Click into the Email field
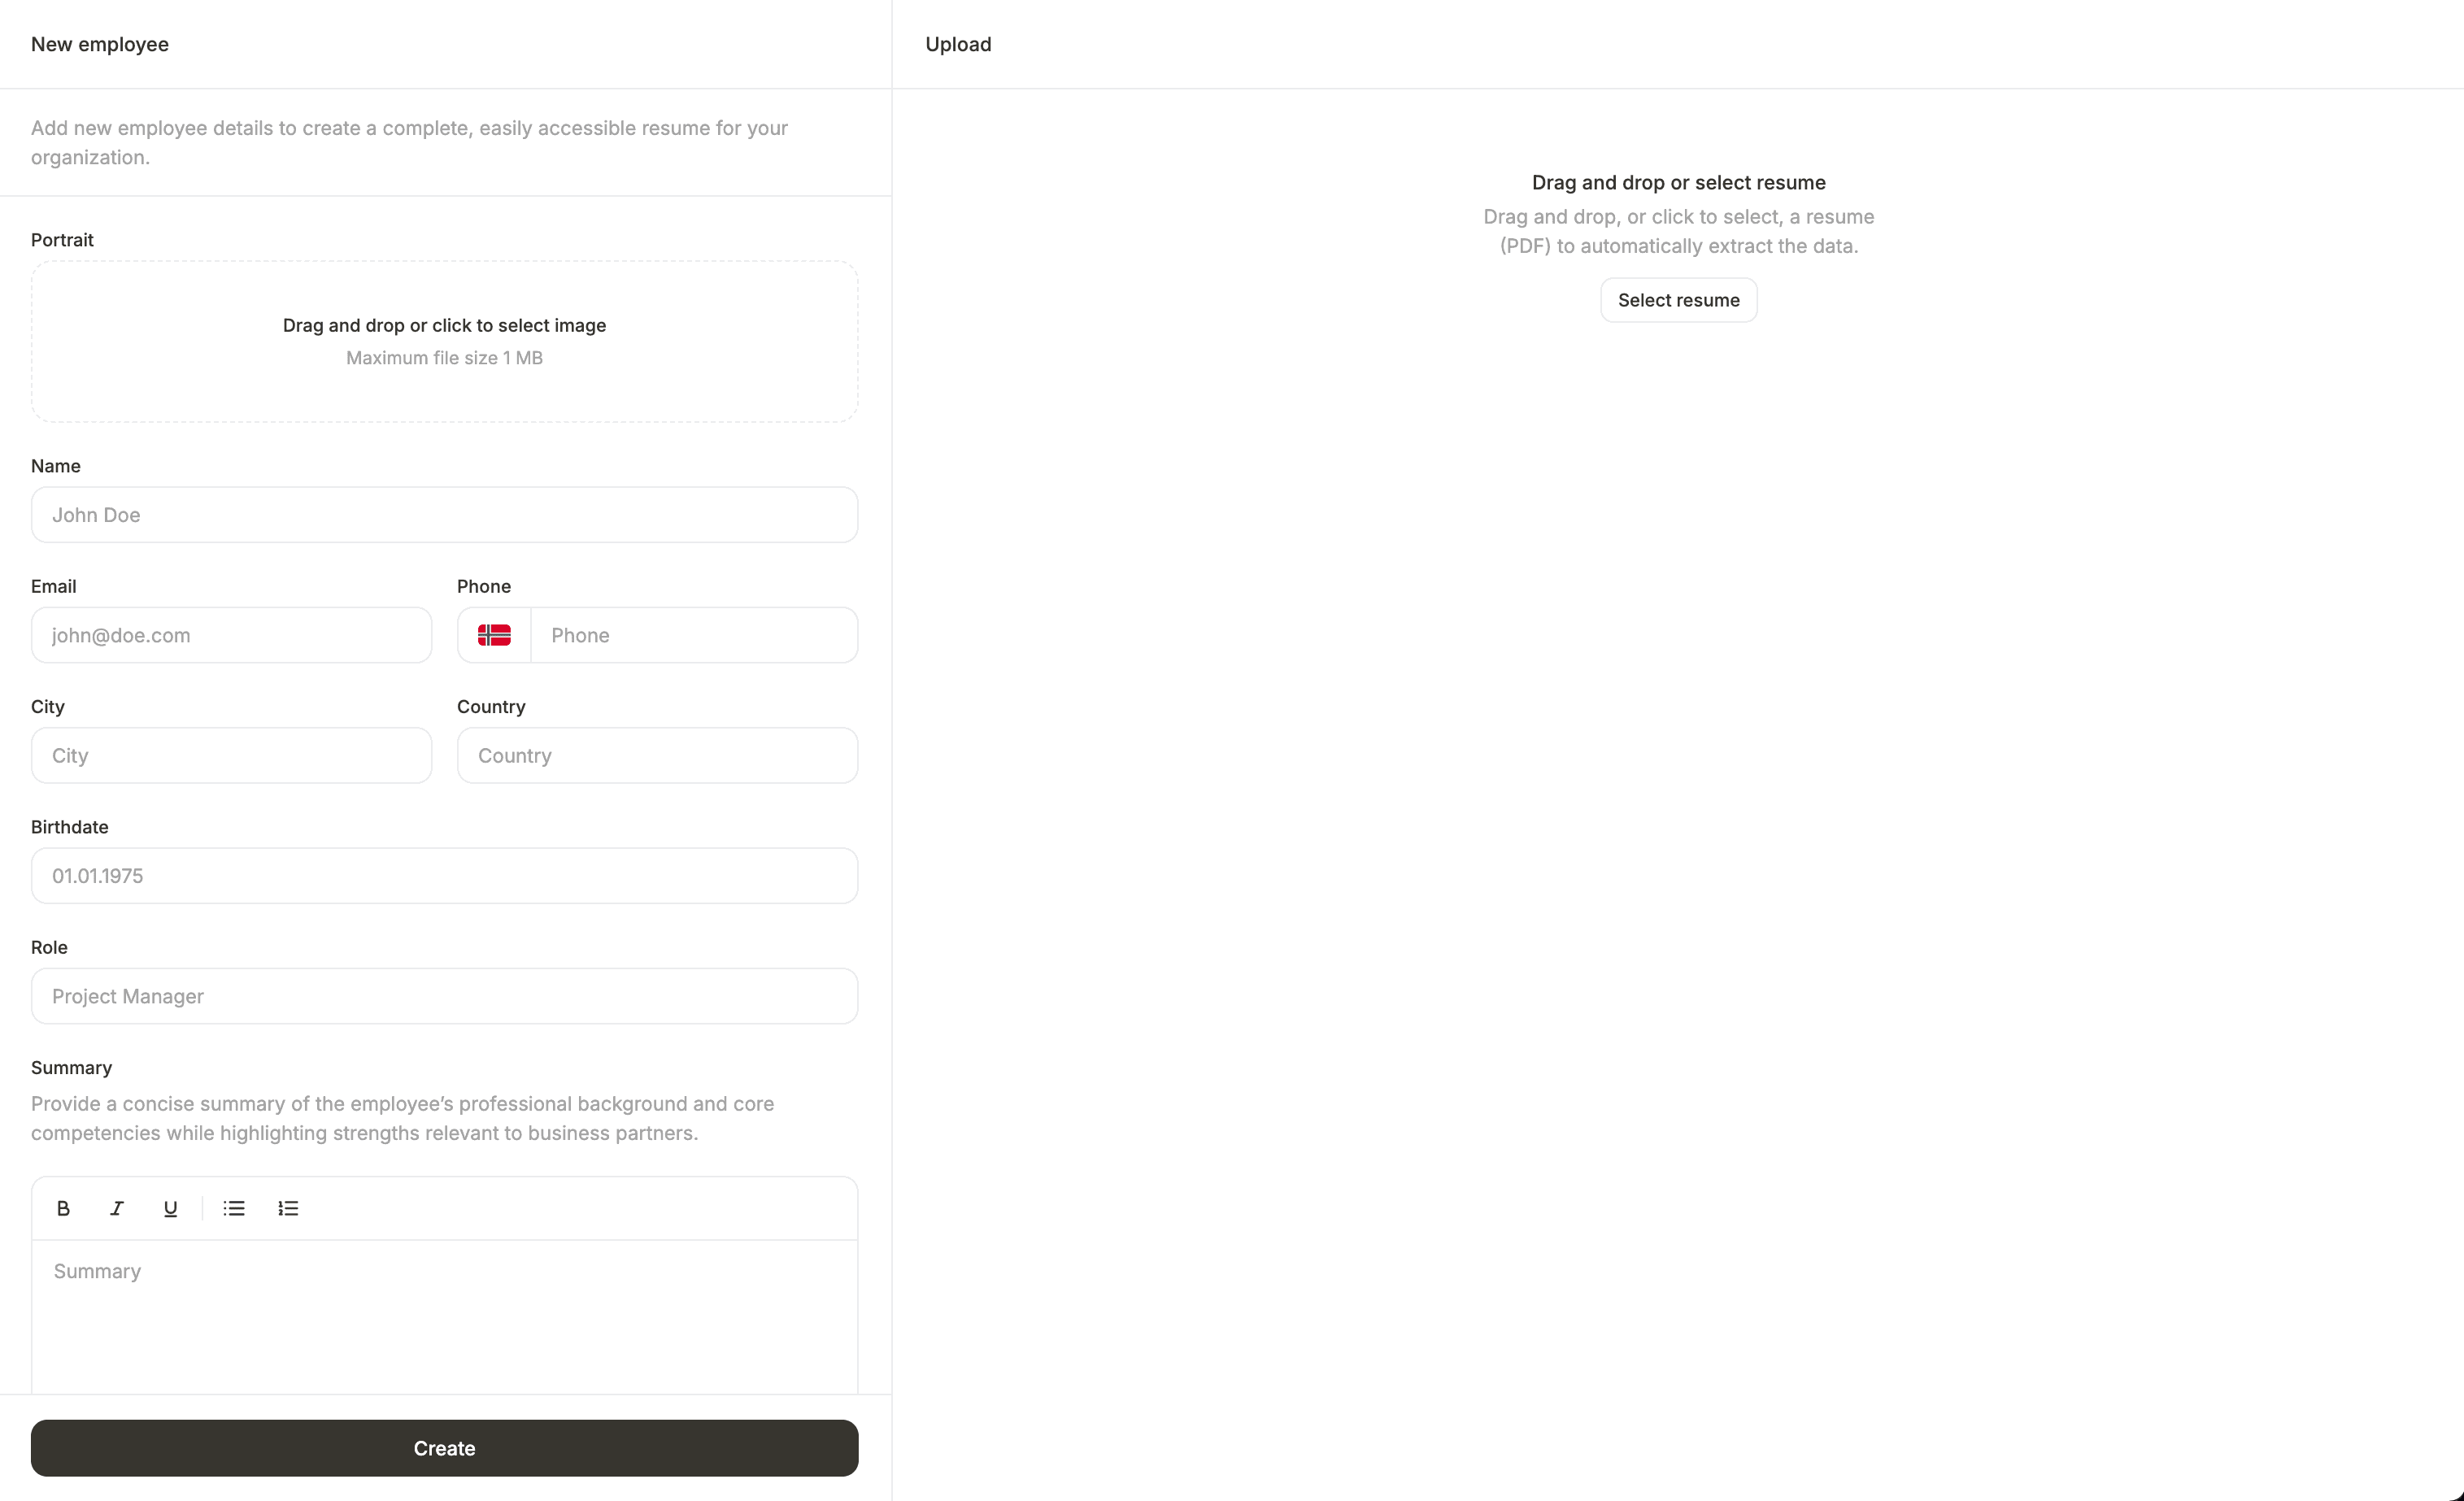The image size is (2464, 1501). pyautogui.click(x=231, y=635)
